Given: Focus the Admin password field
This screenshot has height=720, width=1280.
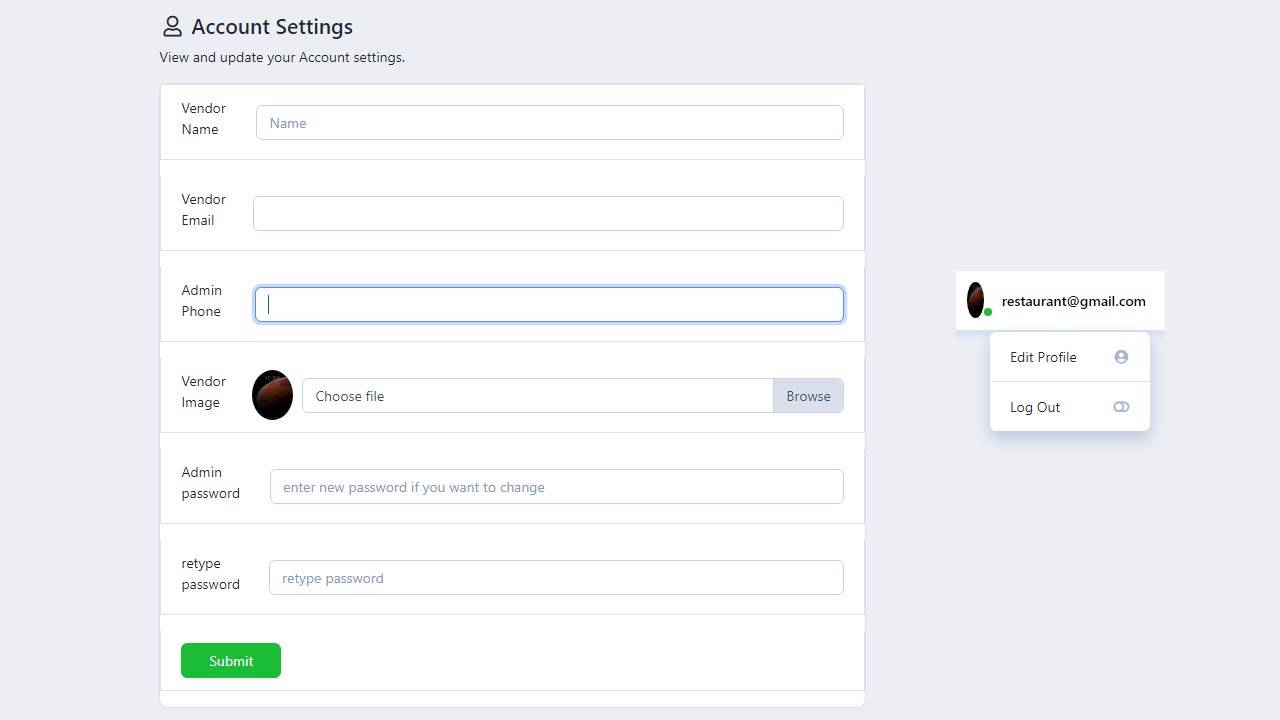Looking at the screenshot, I should click(556, 487).
